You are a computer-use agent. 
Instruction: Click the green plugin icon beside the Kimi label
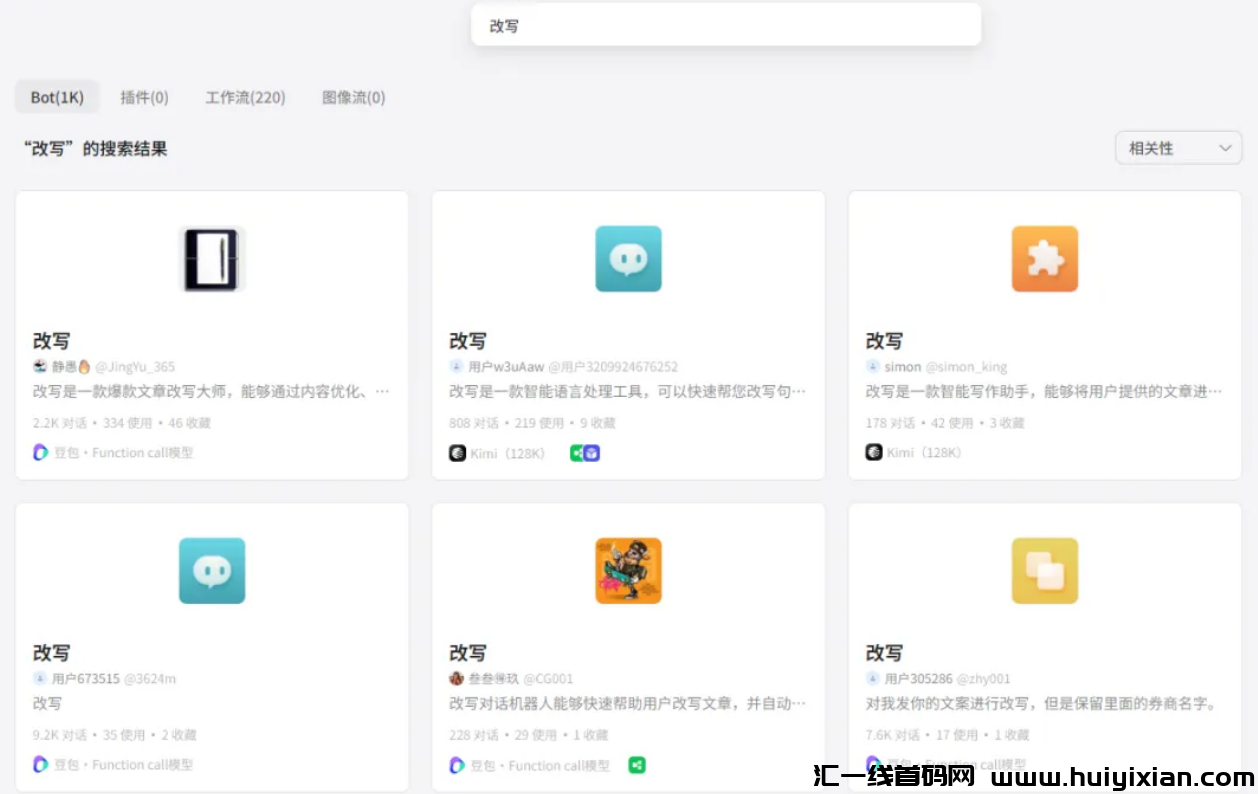pos(574,453)
